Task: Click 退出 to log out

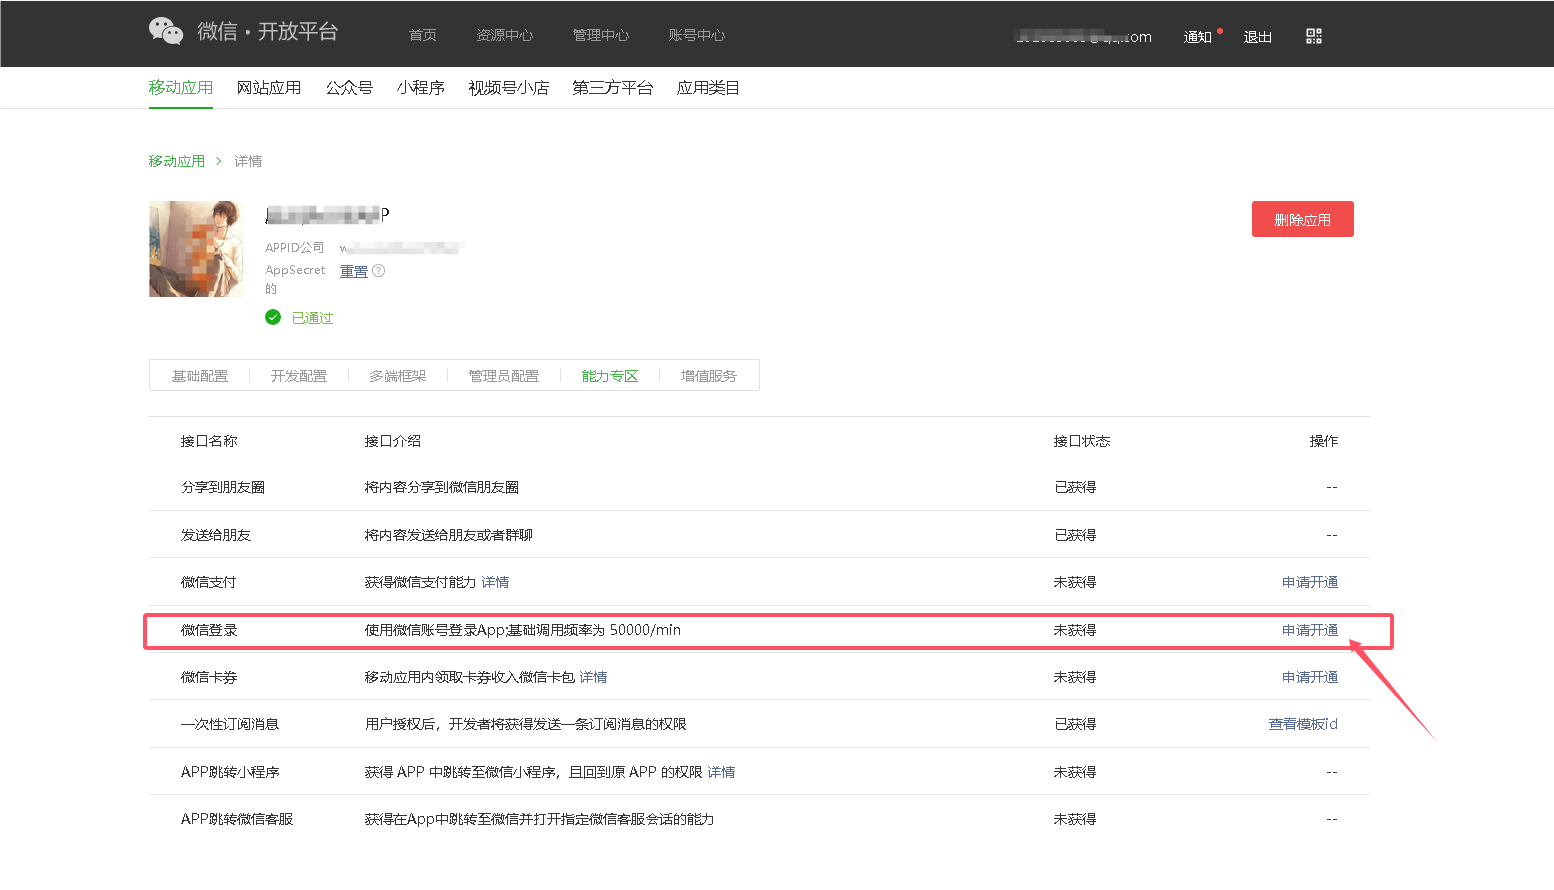Action: 1257,37
